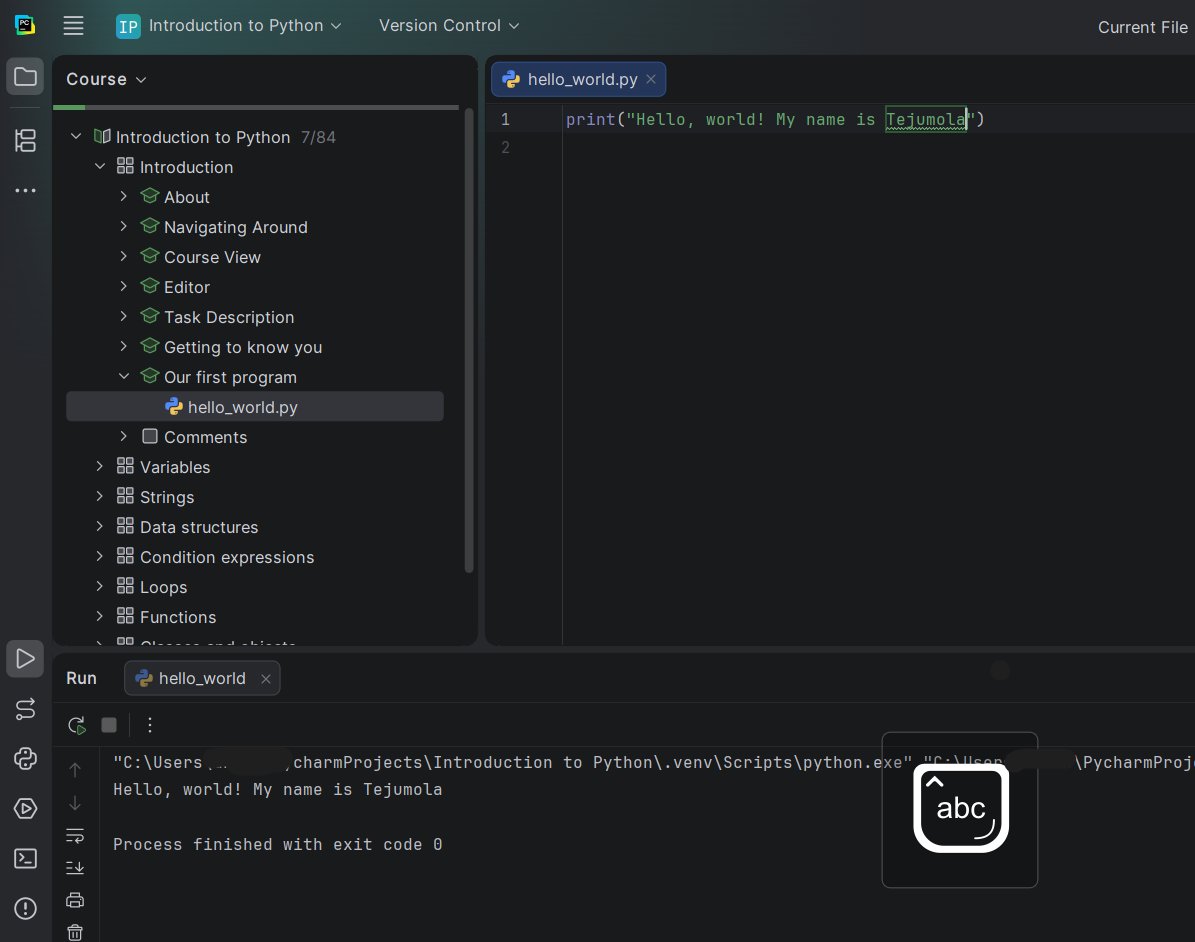Image resolution: width=1195 pixels, height=942 pixels.
Task: Open the Terminal tool window
Action: (25, 859)
